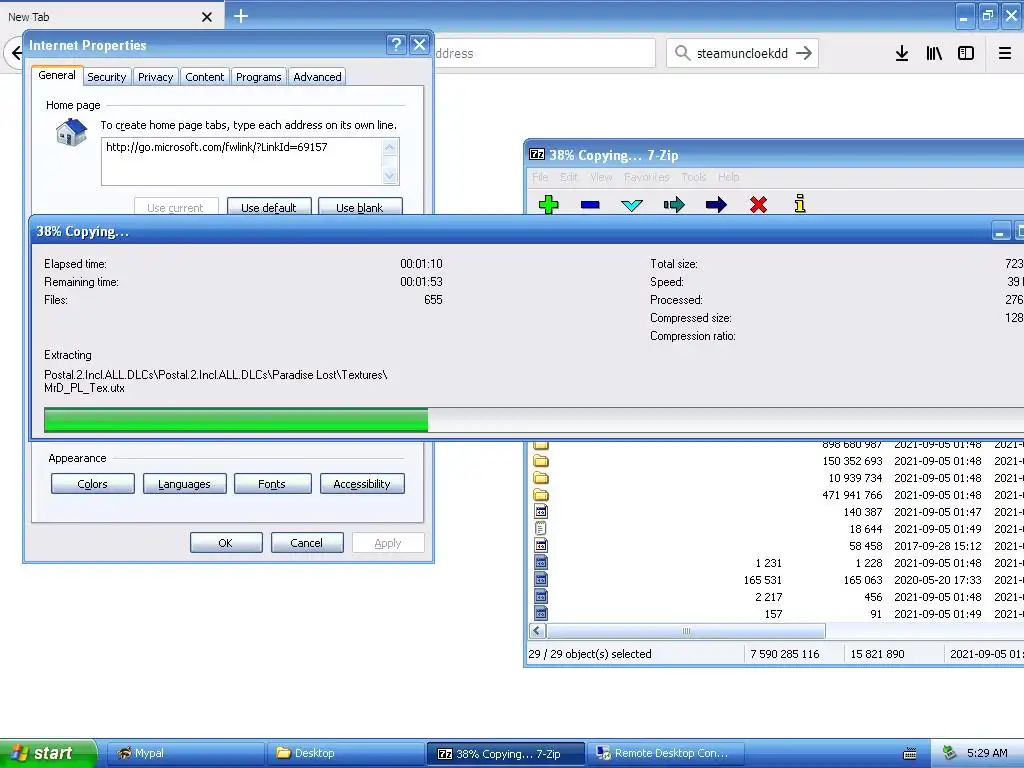Click Cancel in Internet Properties

tap(306, 543)
